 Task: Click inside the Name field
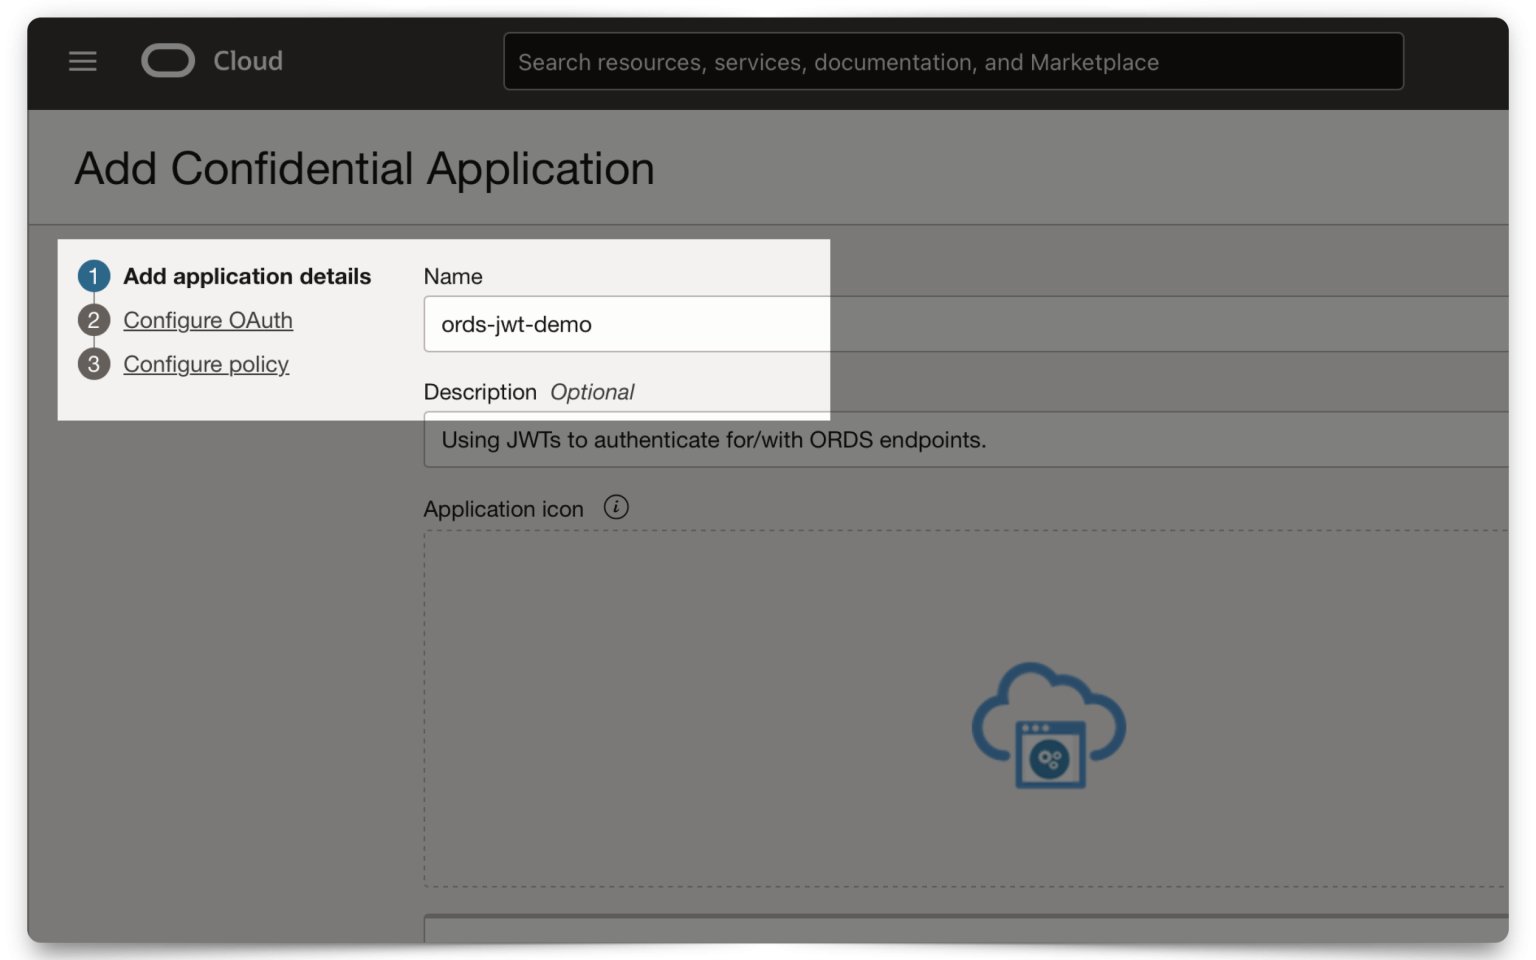(x=700, y=324)
